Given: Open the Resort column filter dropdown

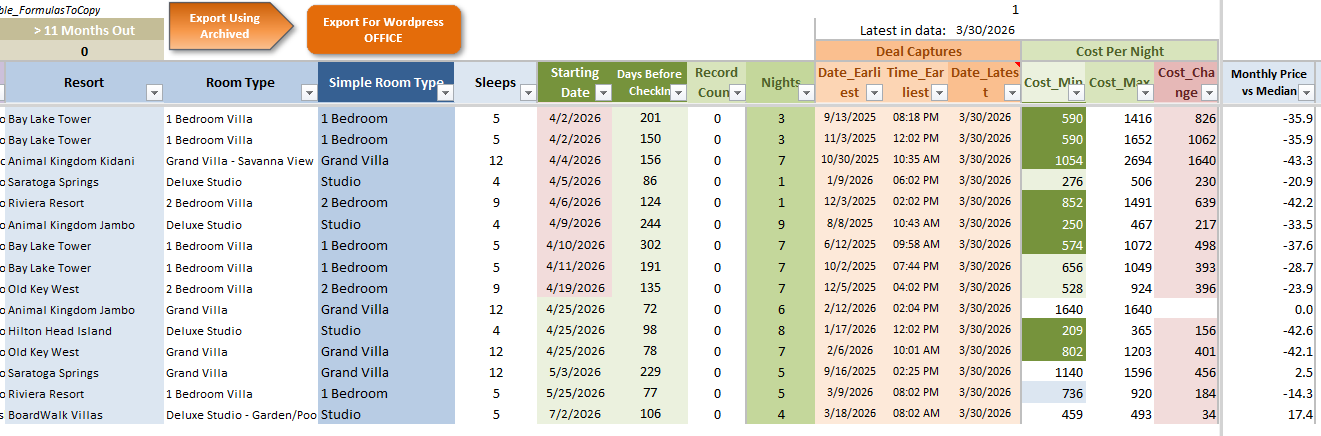Looking at the screenshot, I should (x=154, y=92).
